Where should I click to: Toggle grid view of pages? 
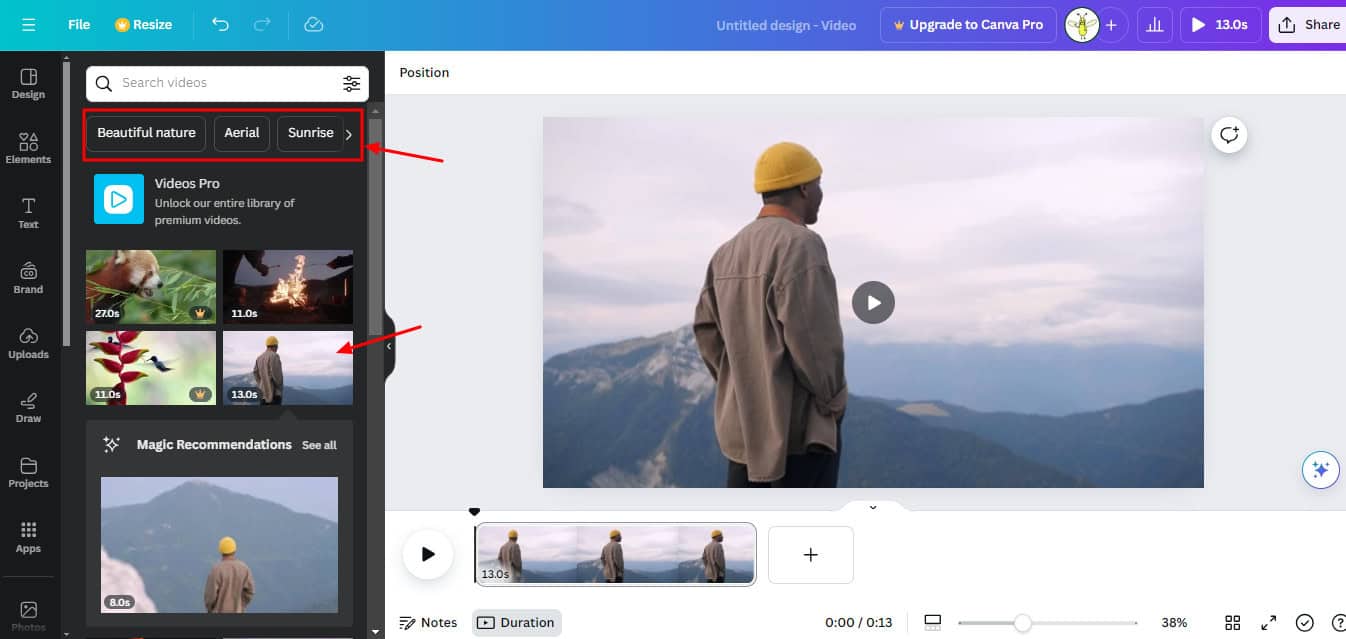click(x=1233, y=622)
